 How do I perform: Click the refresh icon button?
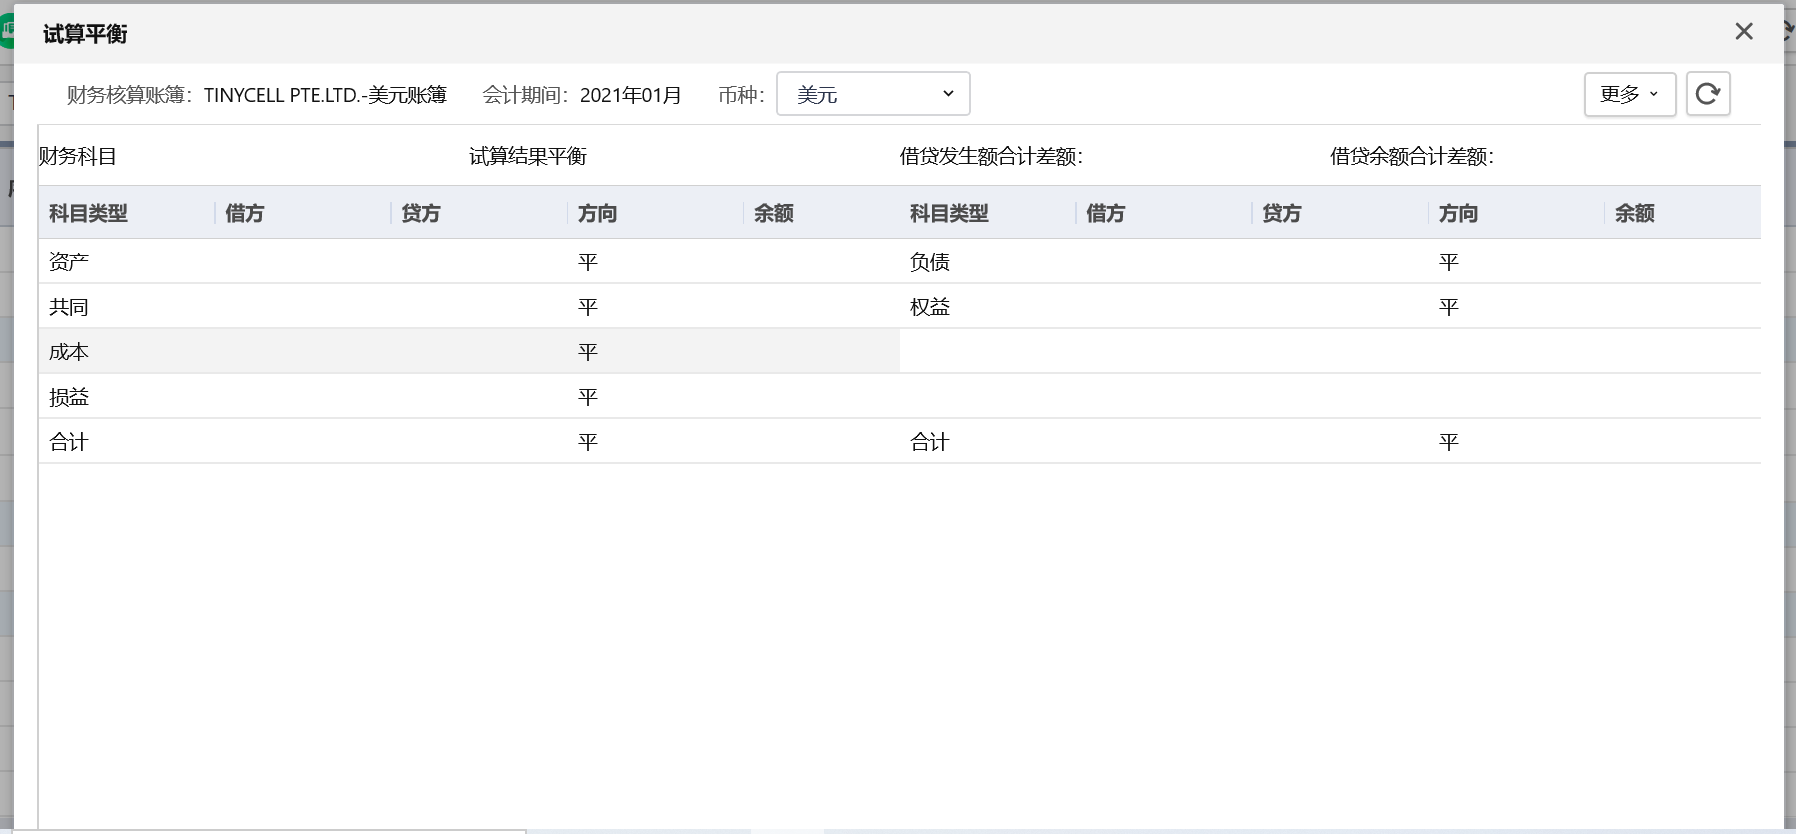pos(1707,94)
